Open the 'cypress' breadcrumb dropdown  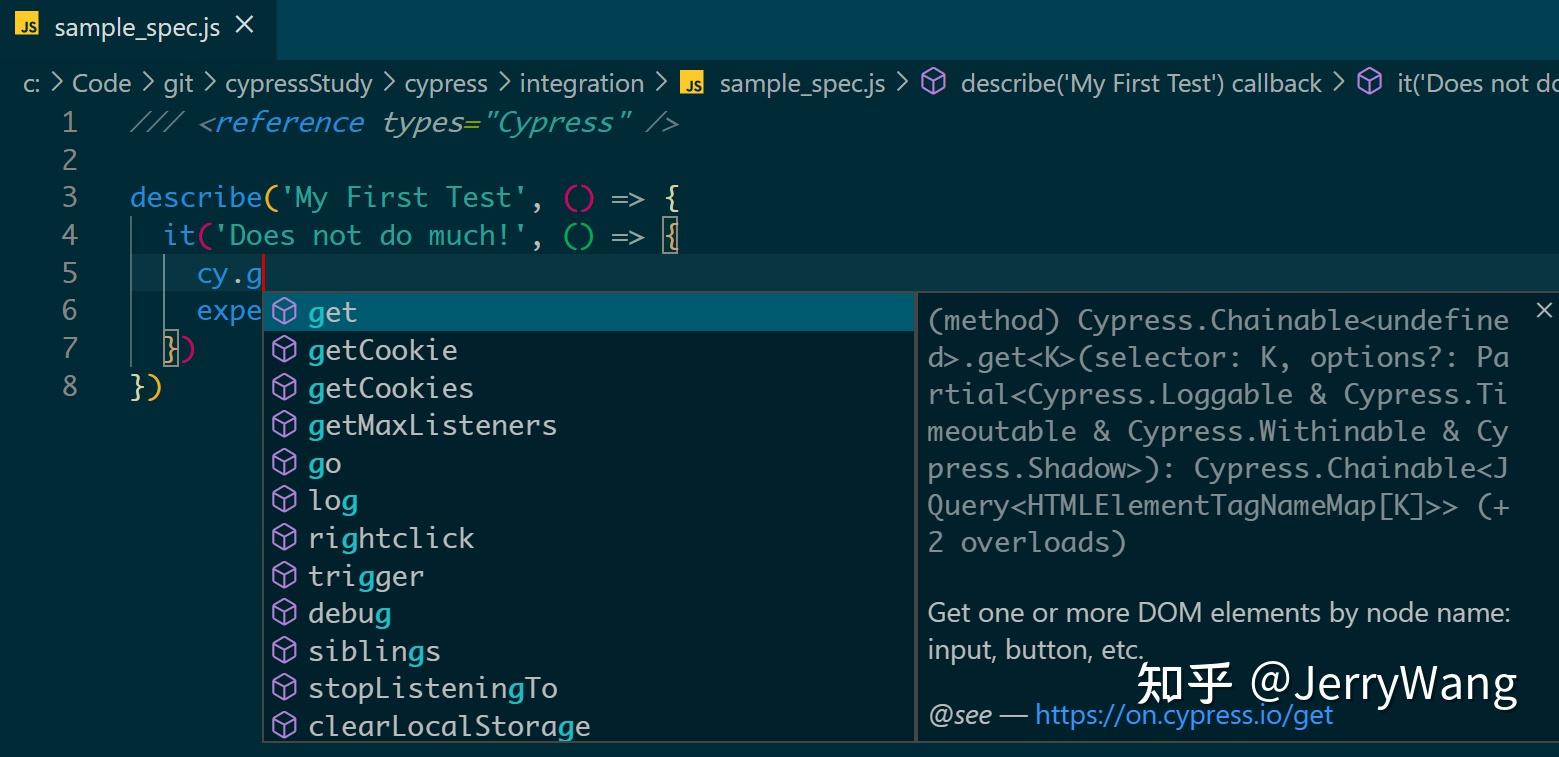tap(446, 83)
